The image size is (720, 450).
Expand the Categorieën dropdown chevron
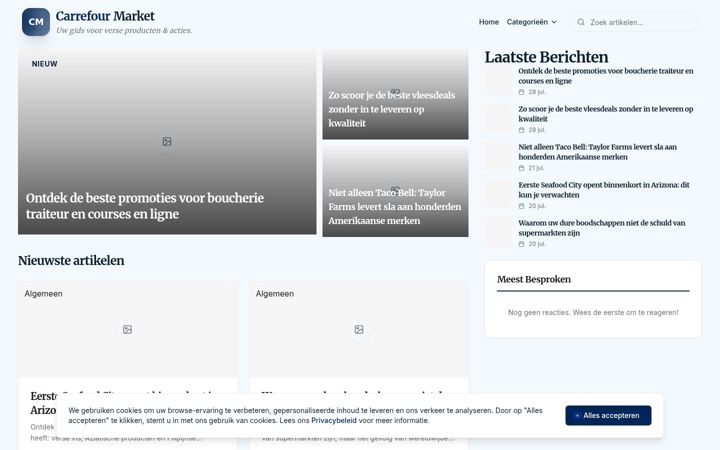click(x=554, y=22)
